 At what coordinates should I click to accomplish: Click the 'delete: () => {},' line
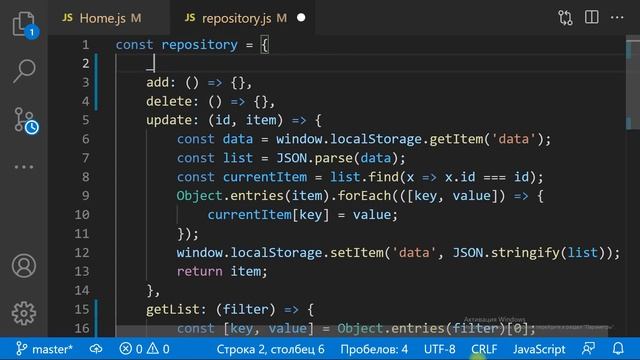click(211, 101)
